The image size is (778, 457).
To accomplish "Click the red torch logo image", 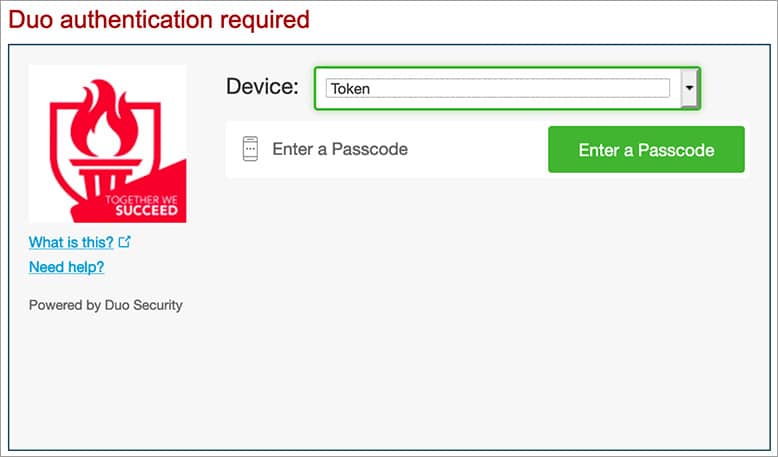I will tap(108, 143).
